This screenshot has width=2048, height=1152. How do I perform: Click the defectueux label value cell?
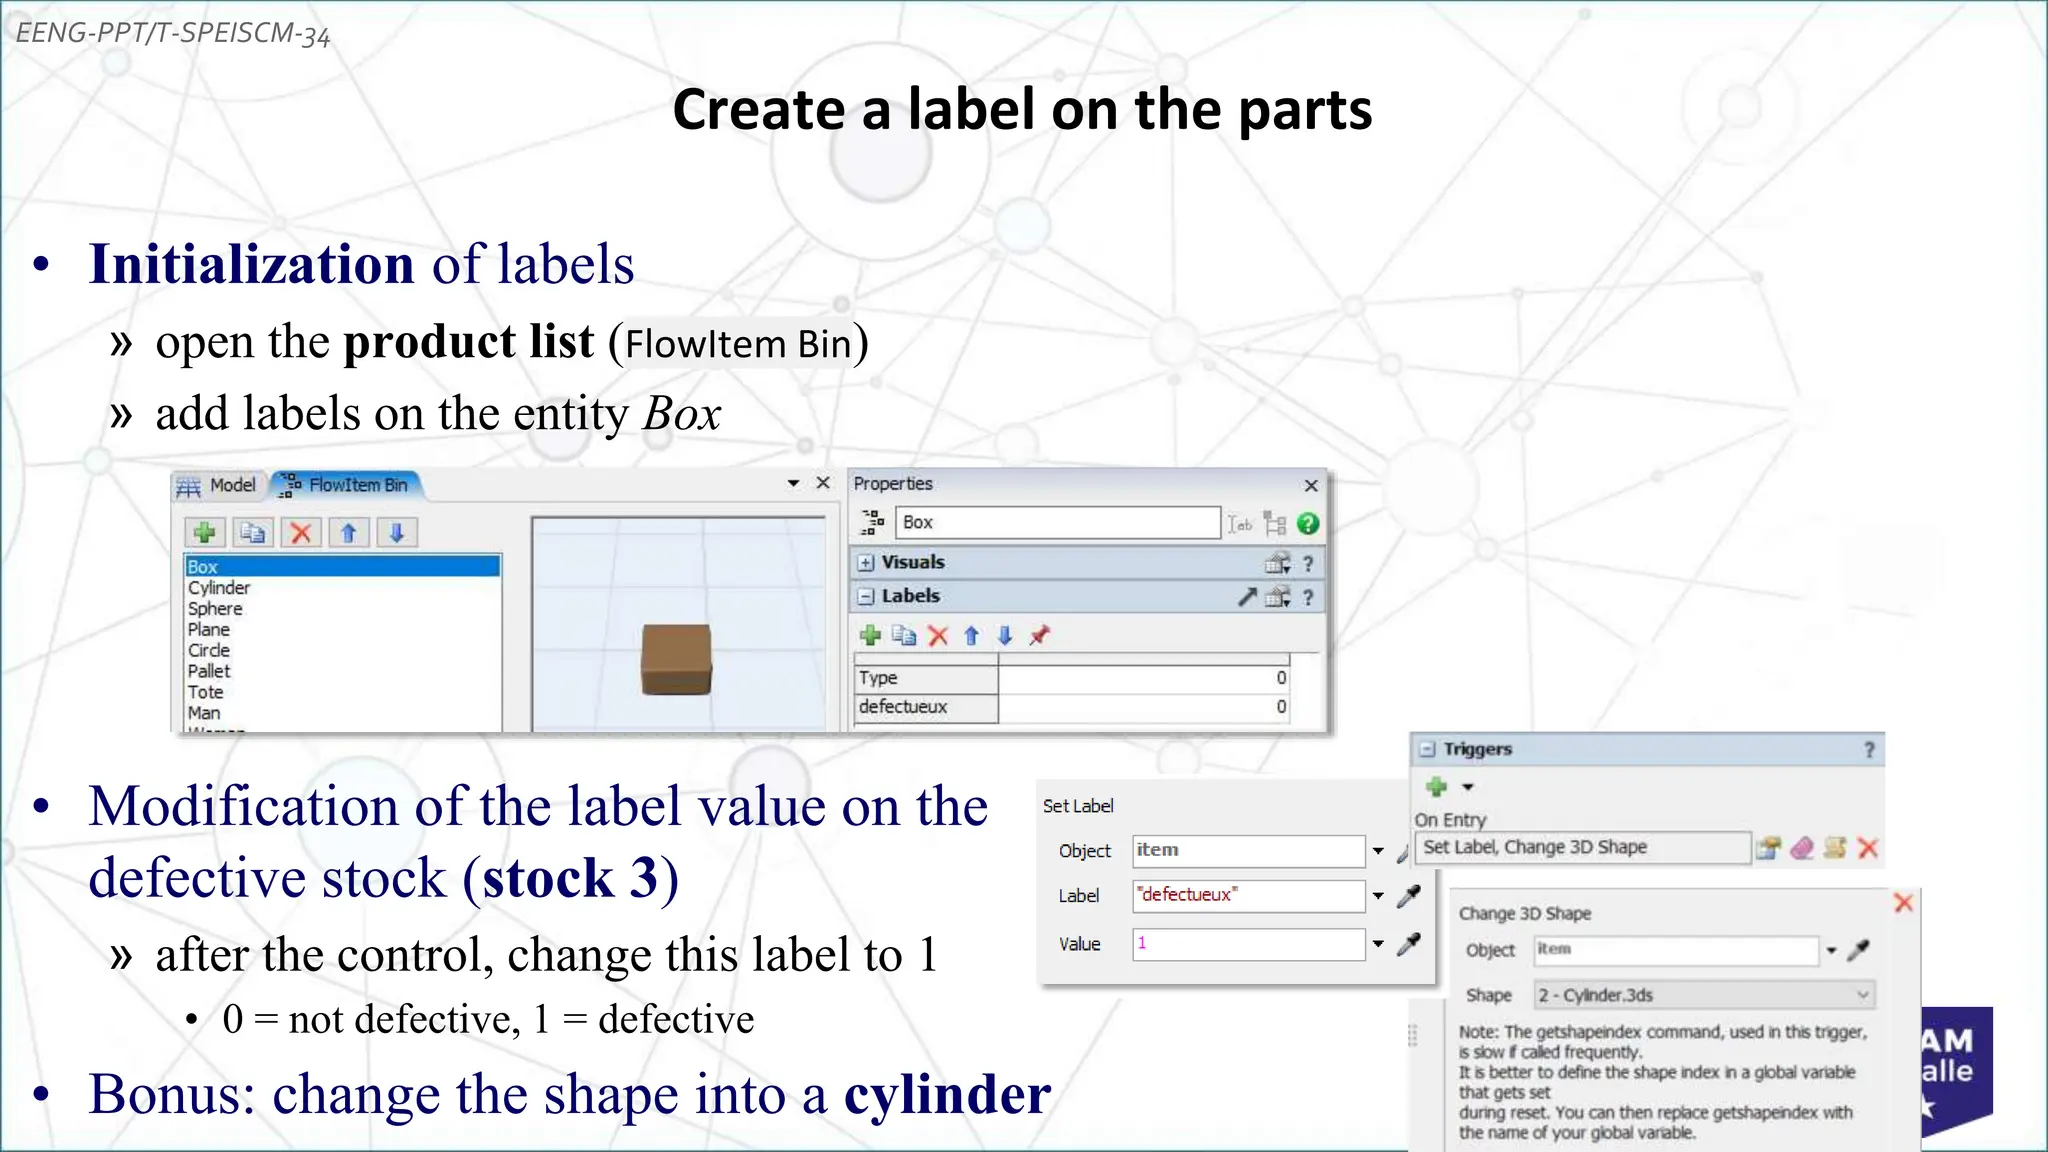click(x=1143, y=707)
